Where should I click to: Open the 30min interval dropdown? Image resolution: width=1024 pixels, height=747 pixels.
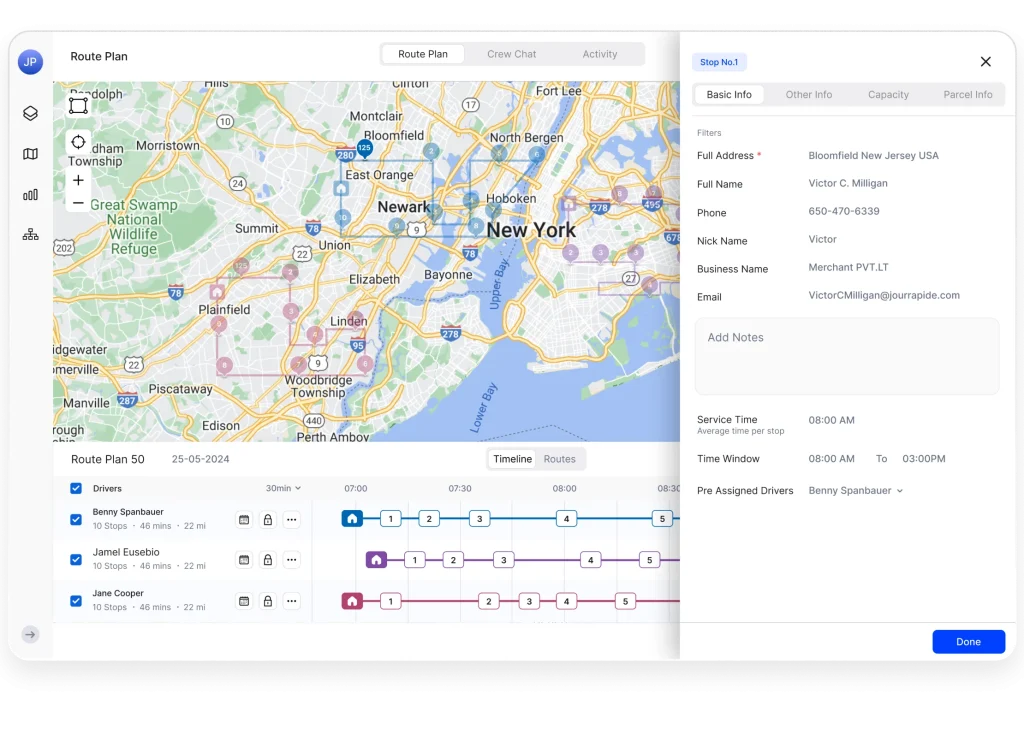point(283,488)
